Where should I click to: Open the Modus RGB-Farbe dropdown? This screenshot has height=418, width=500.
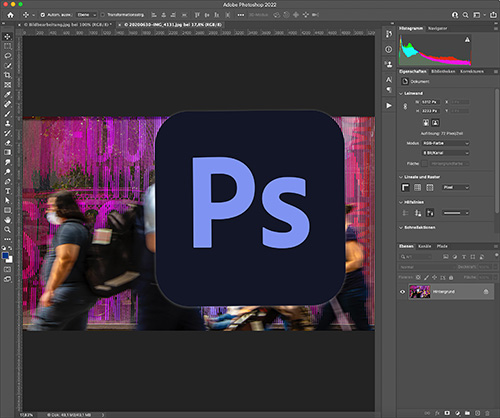[446, 143]
